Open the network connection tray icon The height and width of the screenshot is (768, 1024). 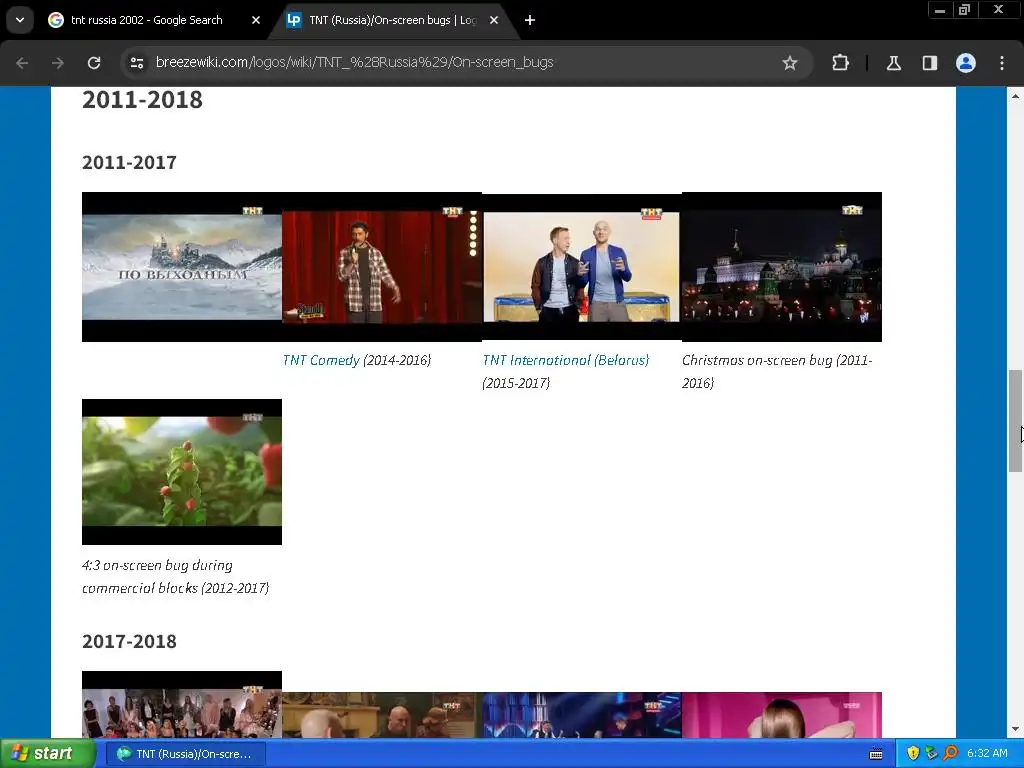pyautogui.click(x=931, y=754)
